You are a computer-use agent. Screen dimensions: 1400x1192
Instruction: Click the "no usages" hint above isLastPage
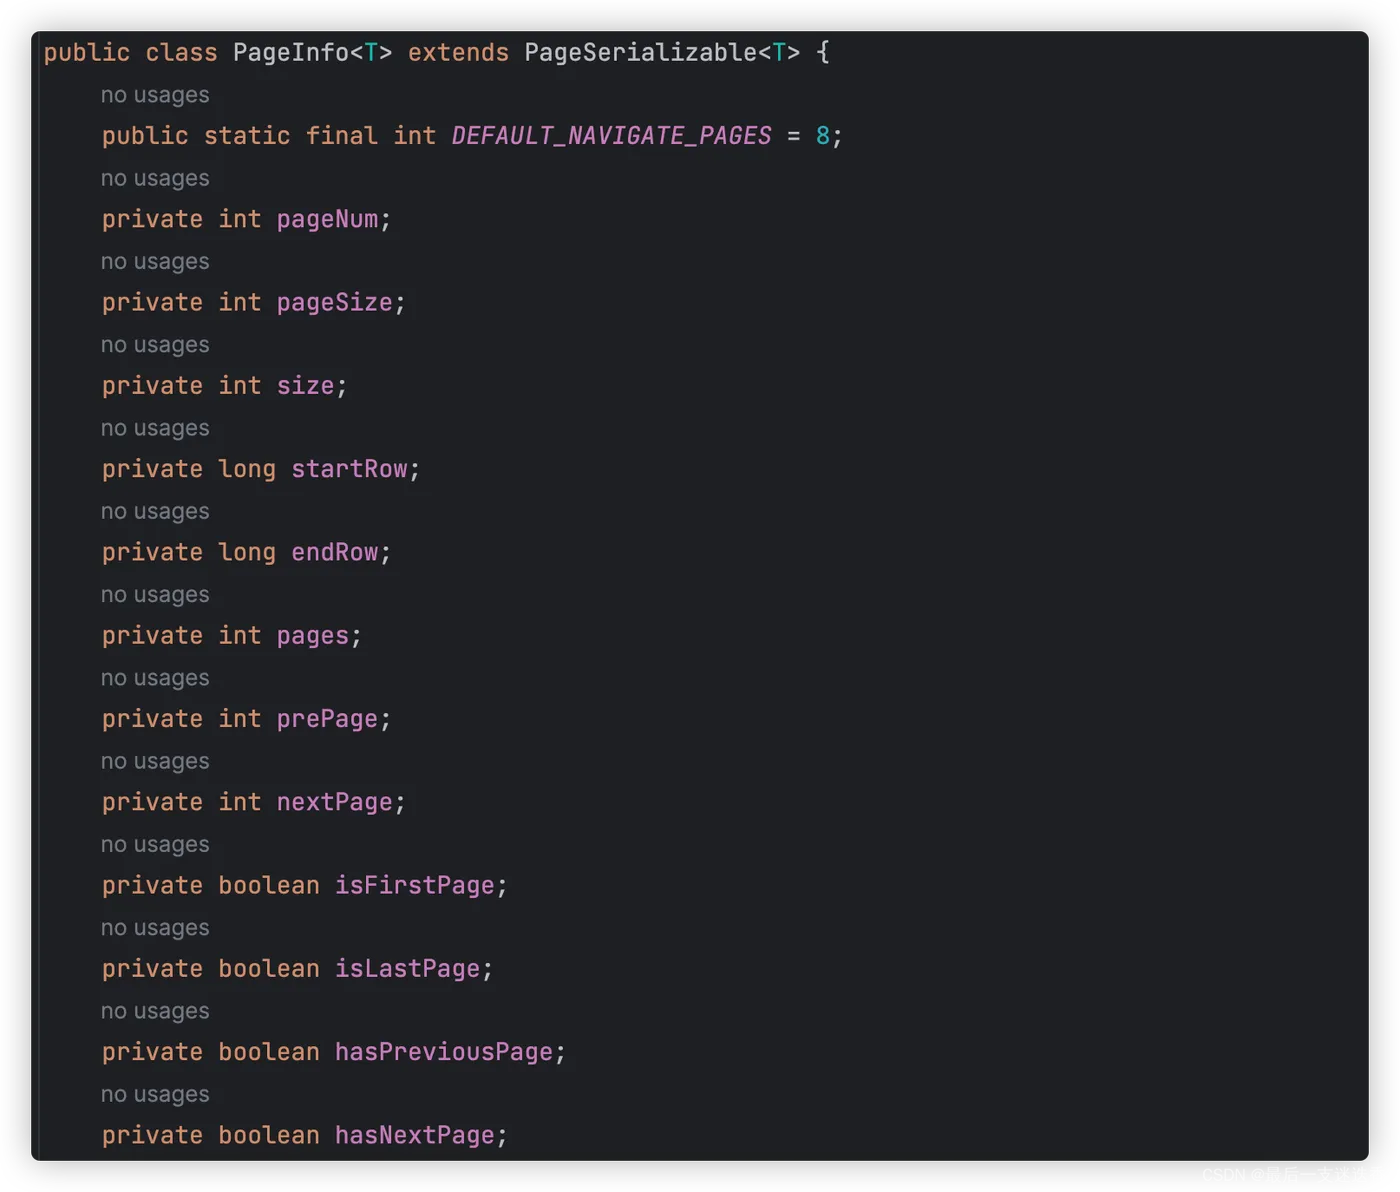[155, 928]
